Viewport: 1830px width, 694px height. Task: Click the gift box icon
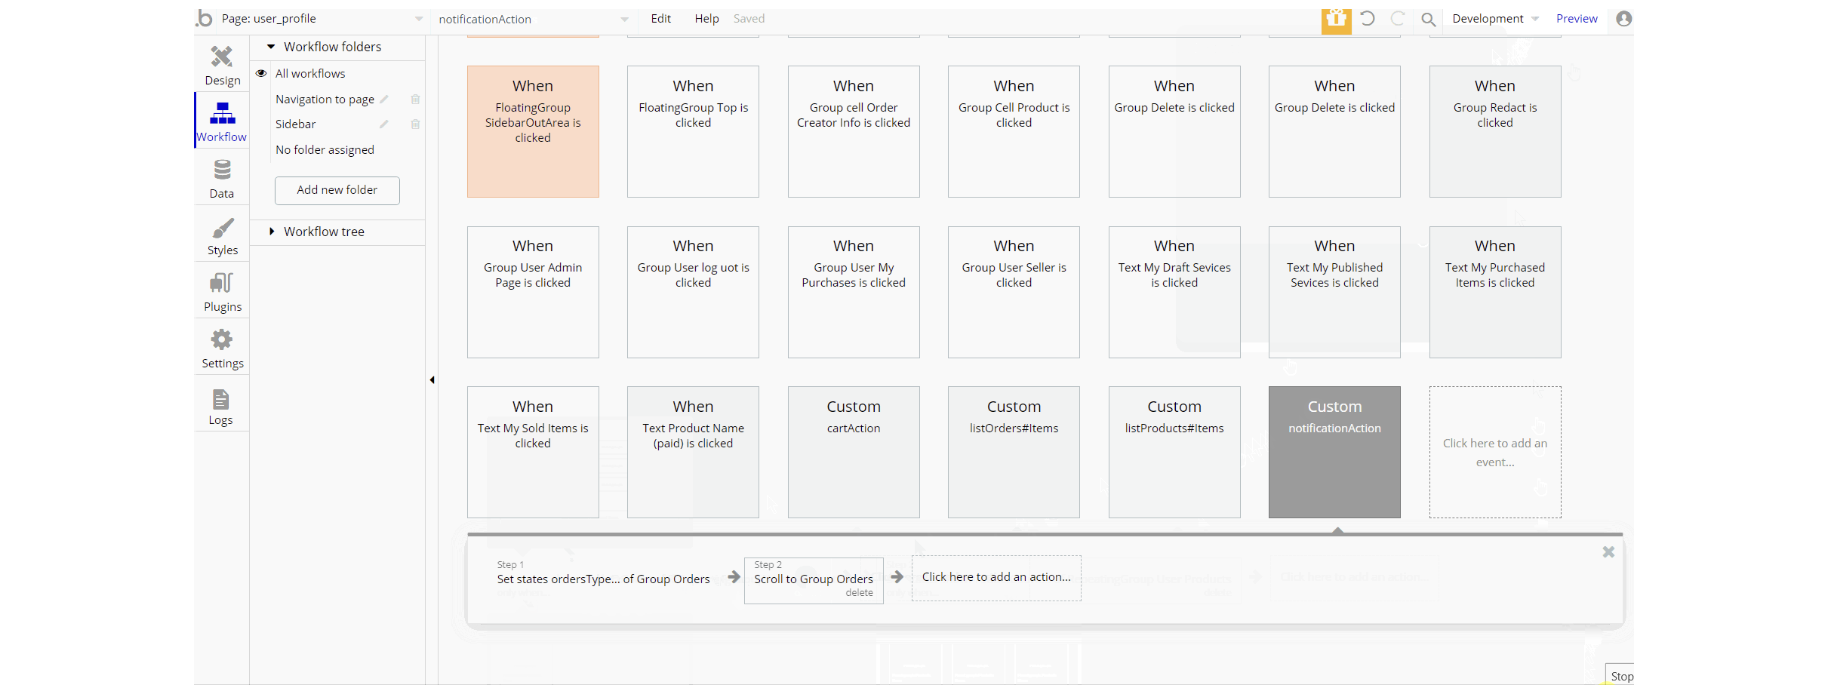click(x=1336, y=19)
